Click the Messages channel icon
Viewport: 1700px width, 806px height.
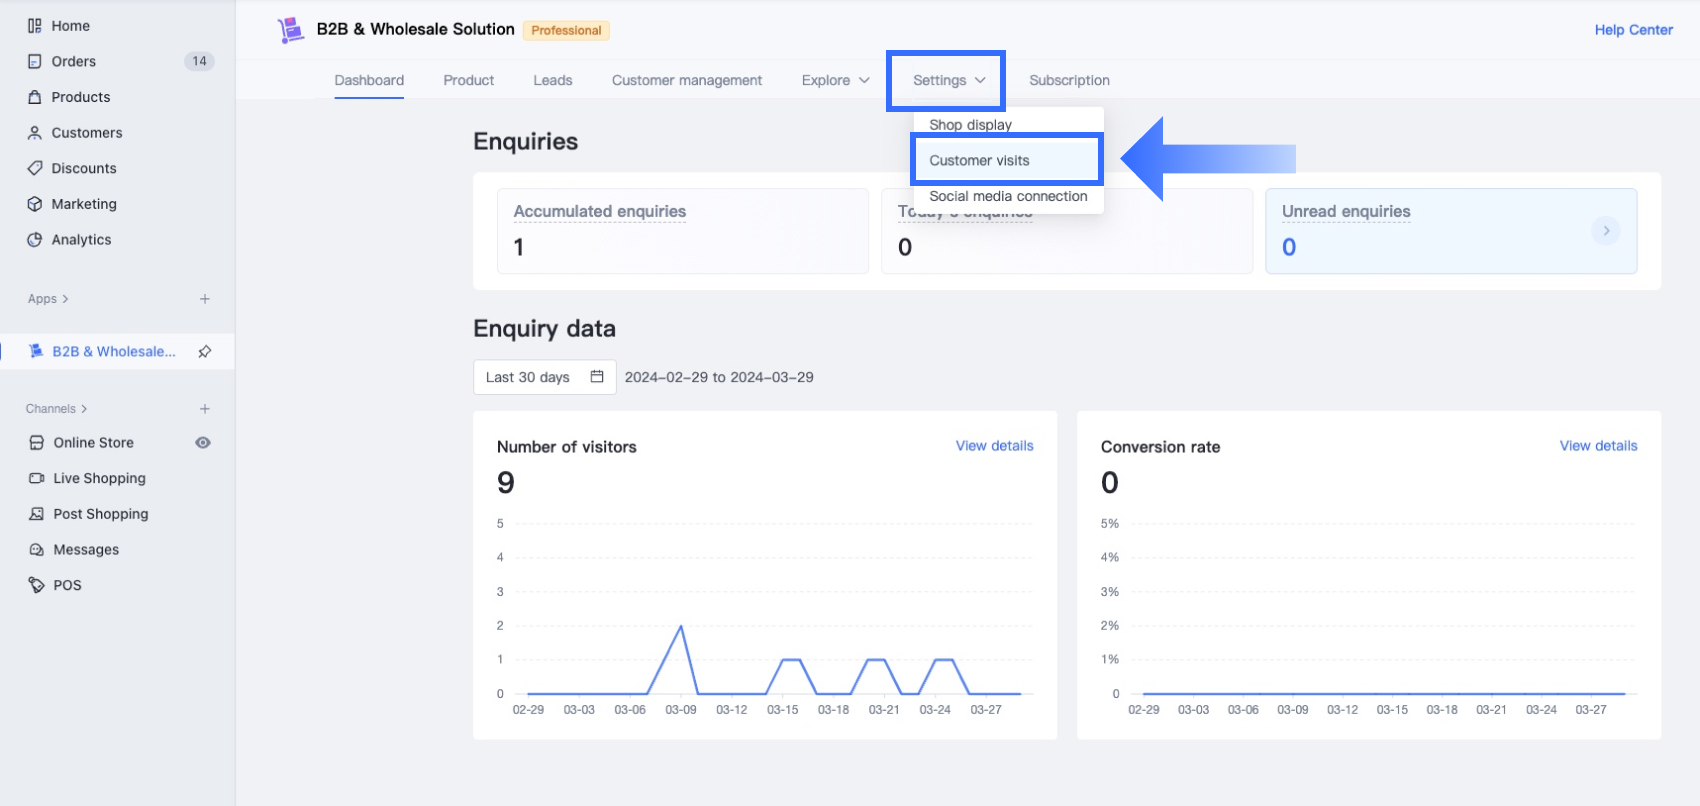coord(37,550)
